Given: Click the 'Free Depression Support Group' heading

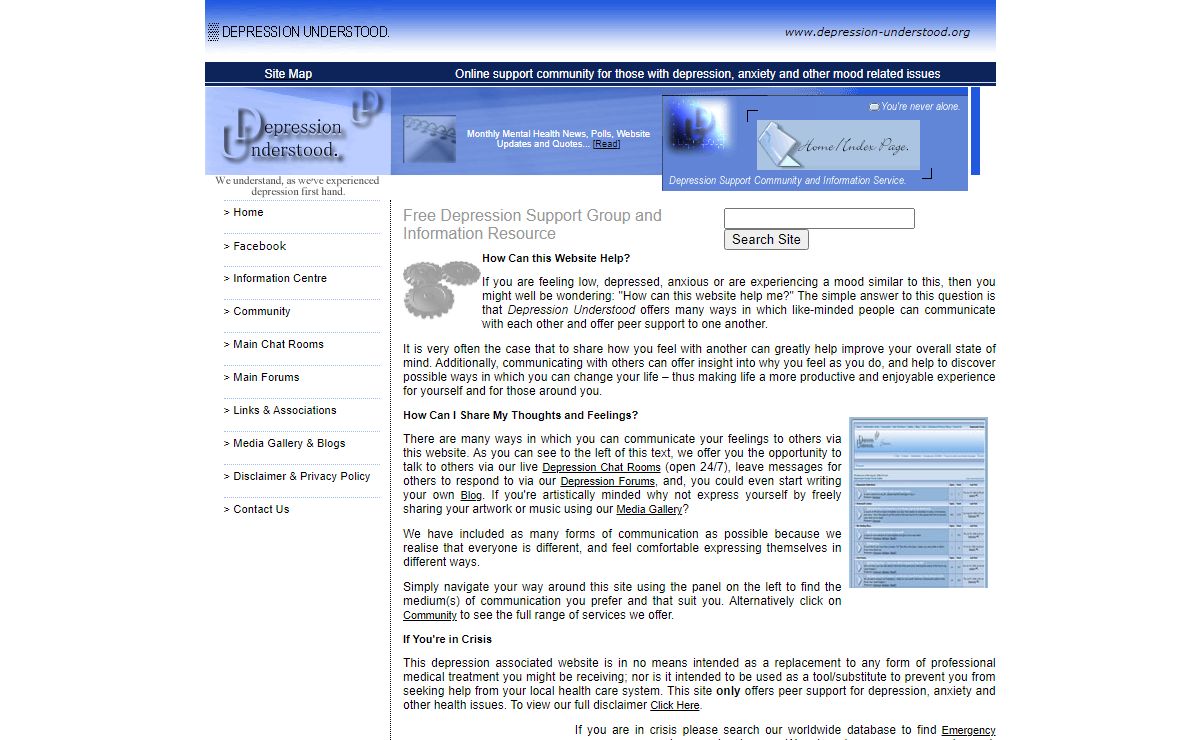Looking at the screenshot, I should (x=532, y=224).
